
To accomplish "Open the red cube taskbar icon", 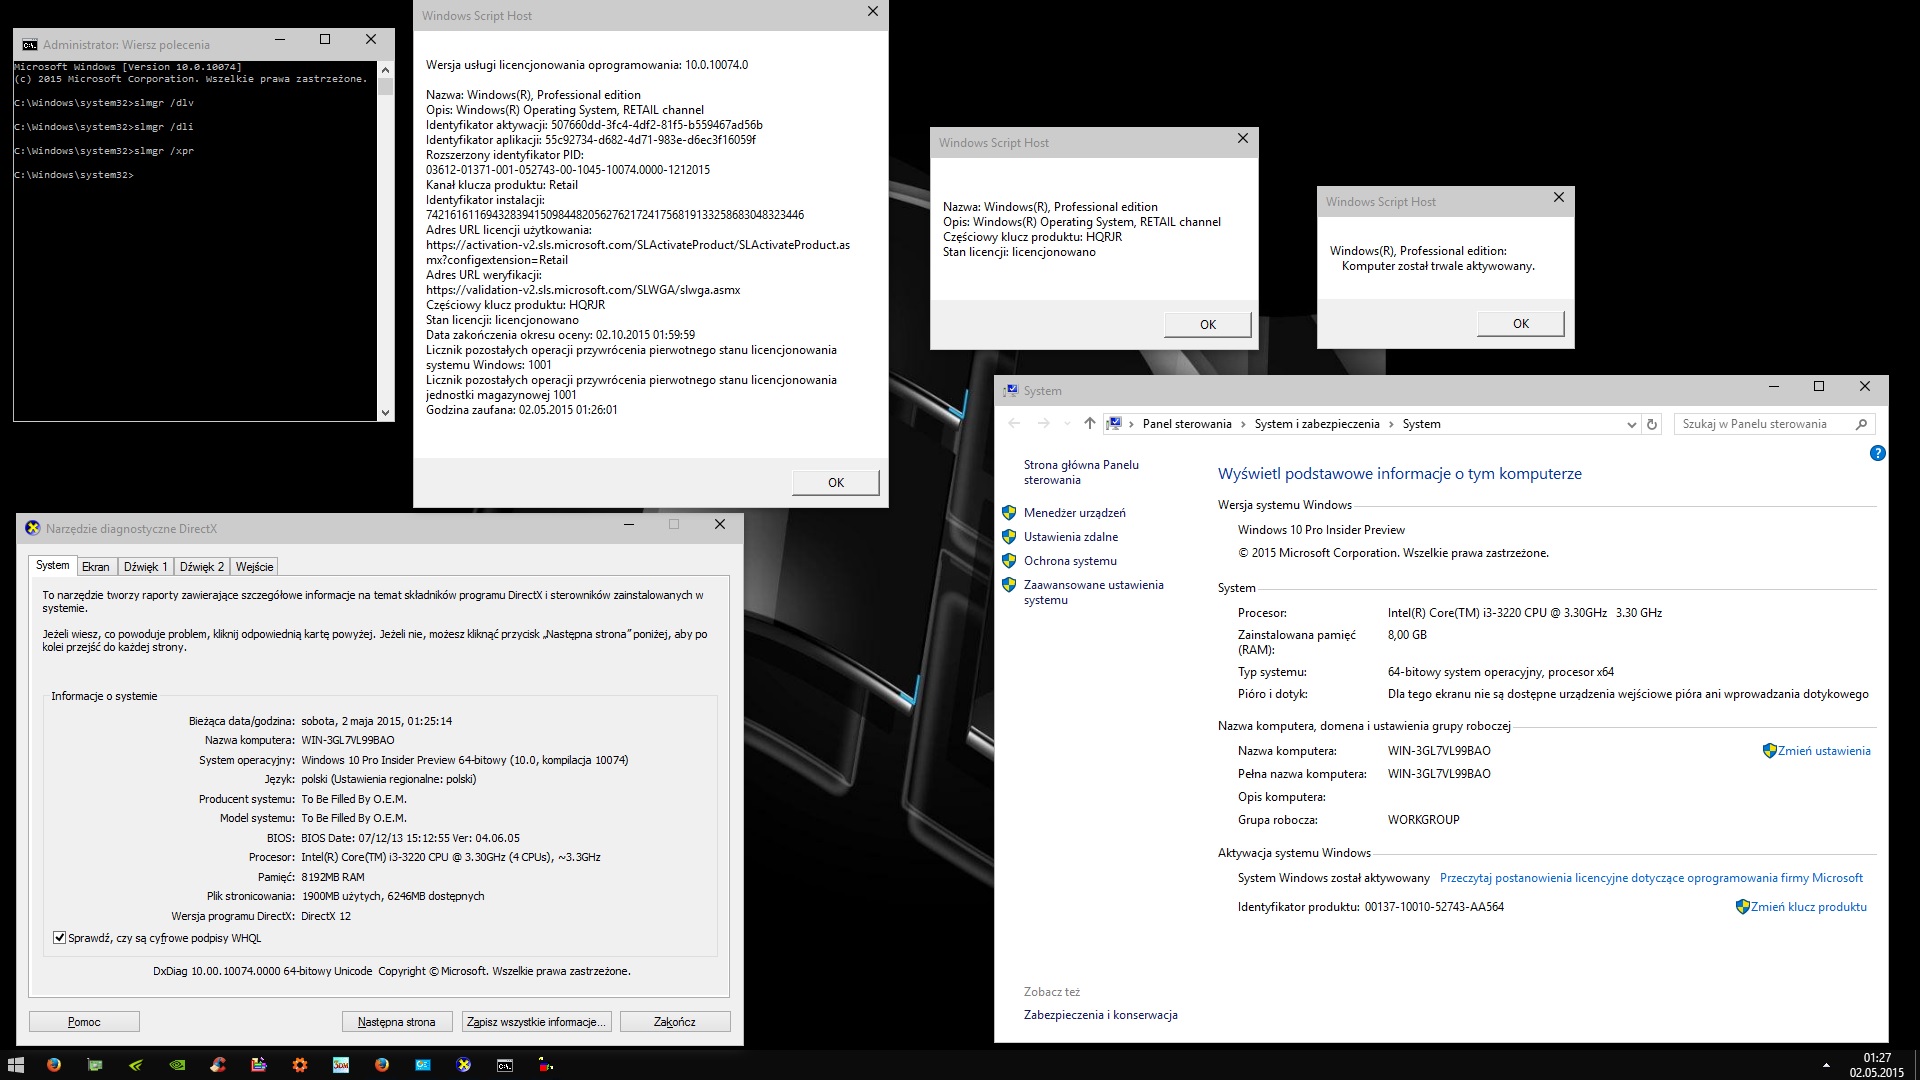I will pyautogui.click(x=546, y=1065).
